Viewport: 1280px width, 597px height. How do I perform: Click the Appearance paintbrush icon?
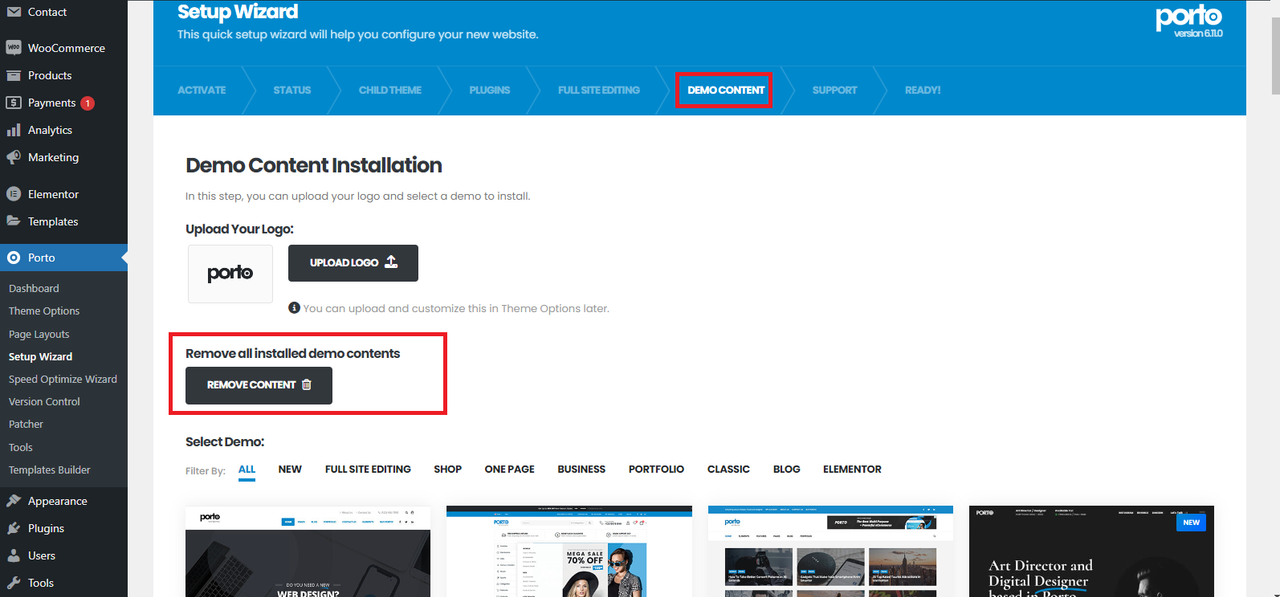coord(14,501)
